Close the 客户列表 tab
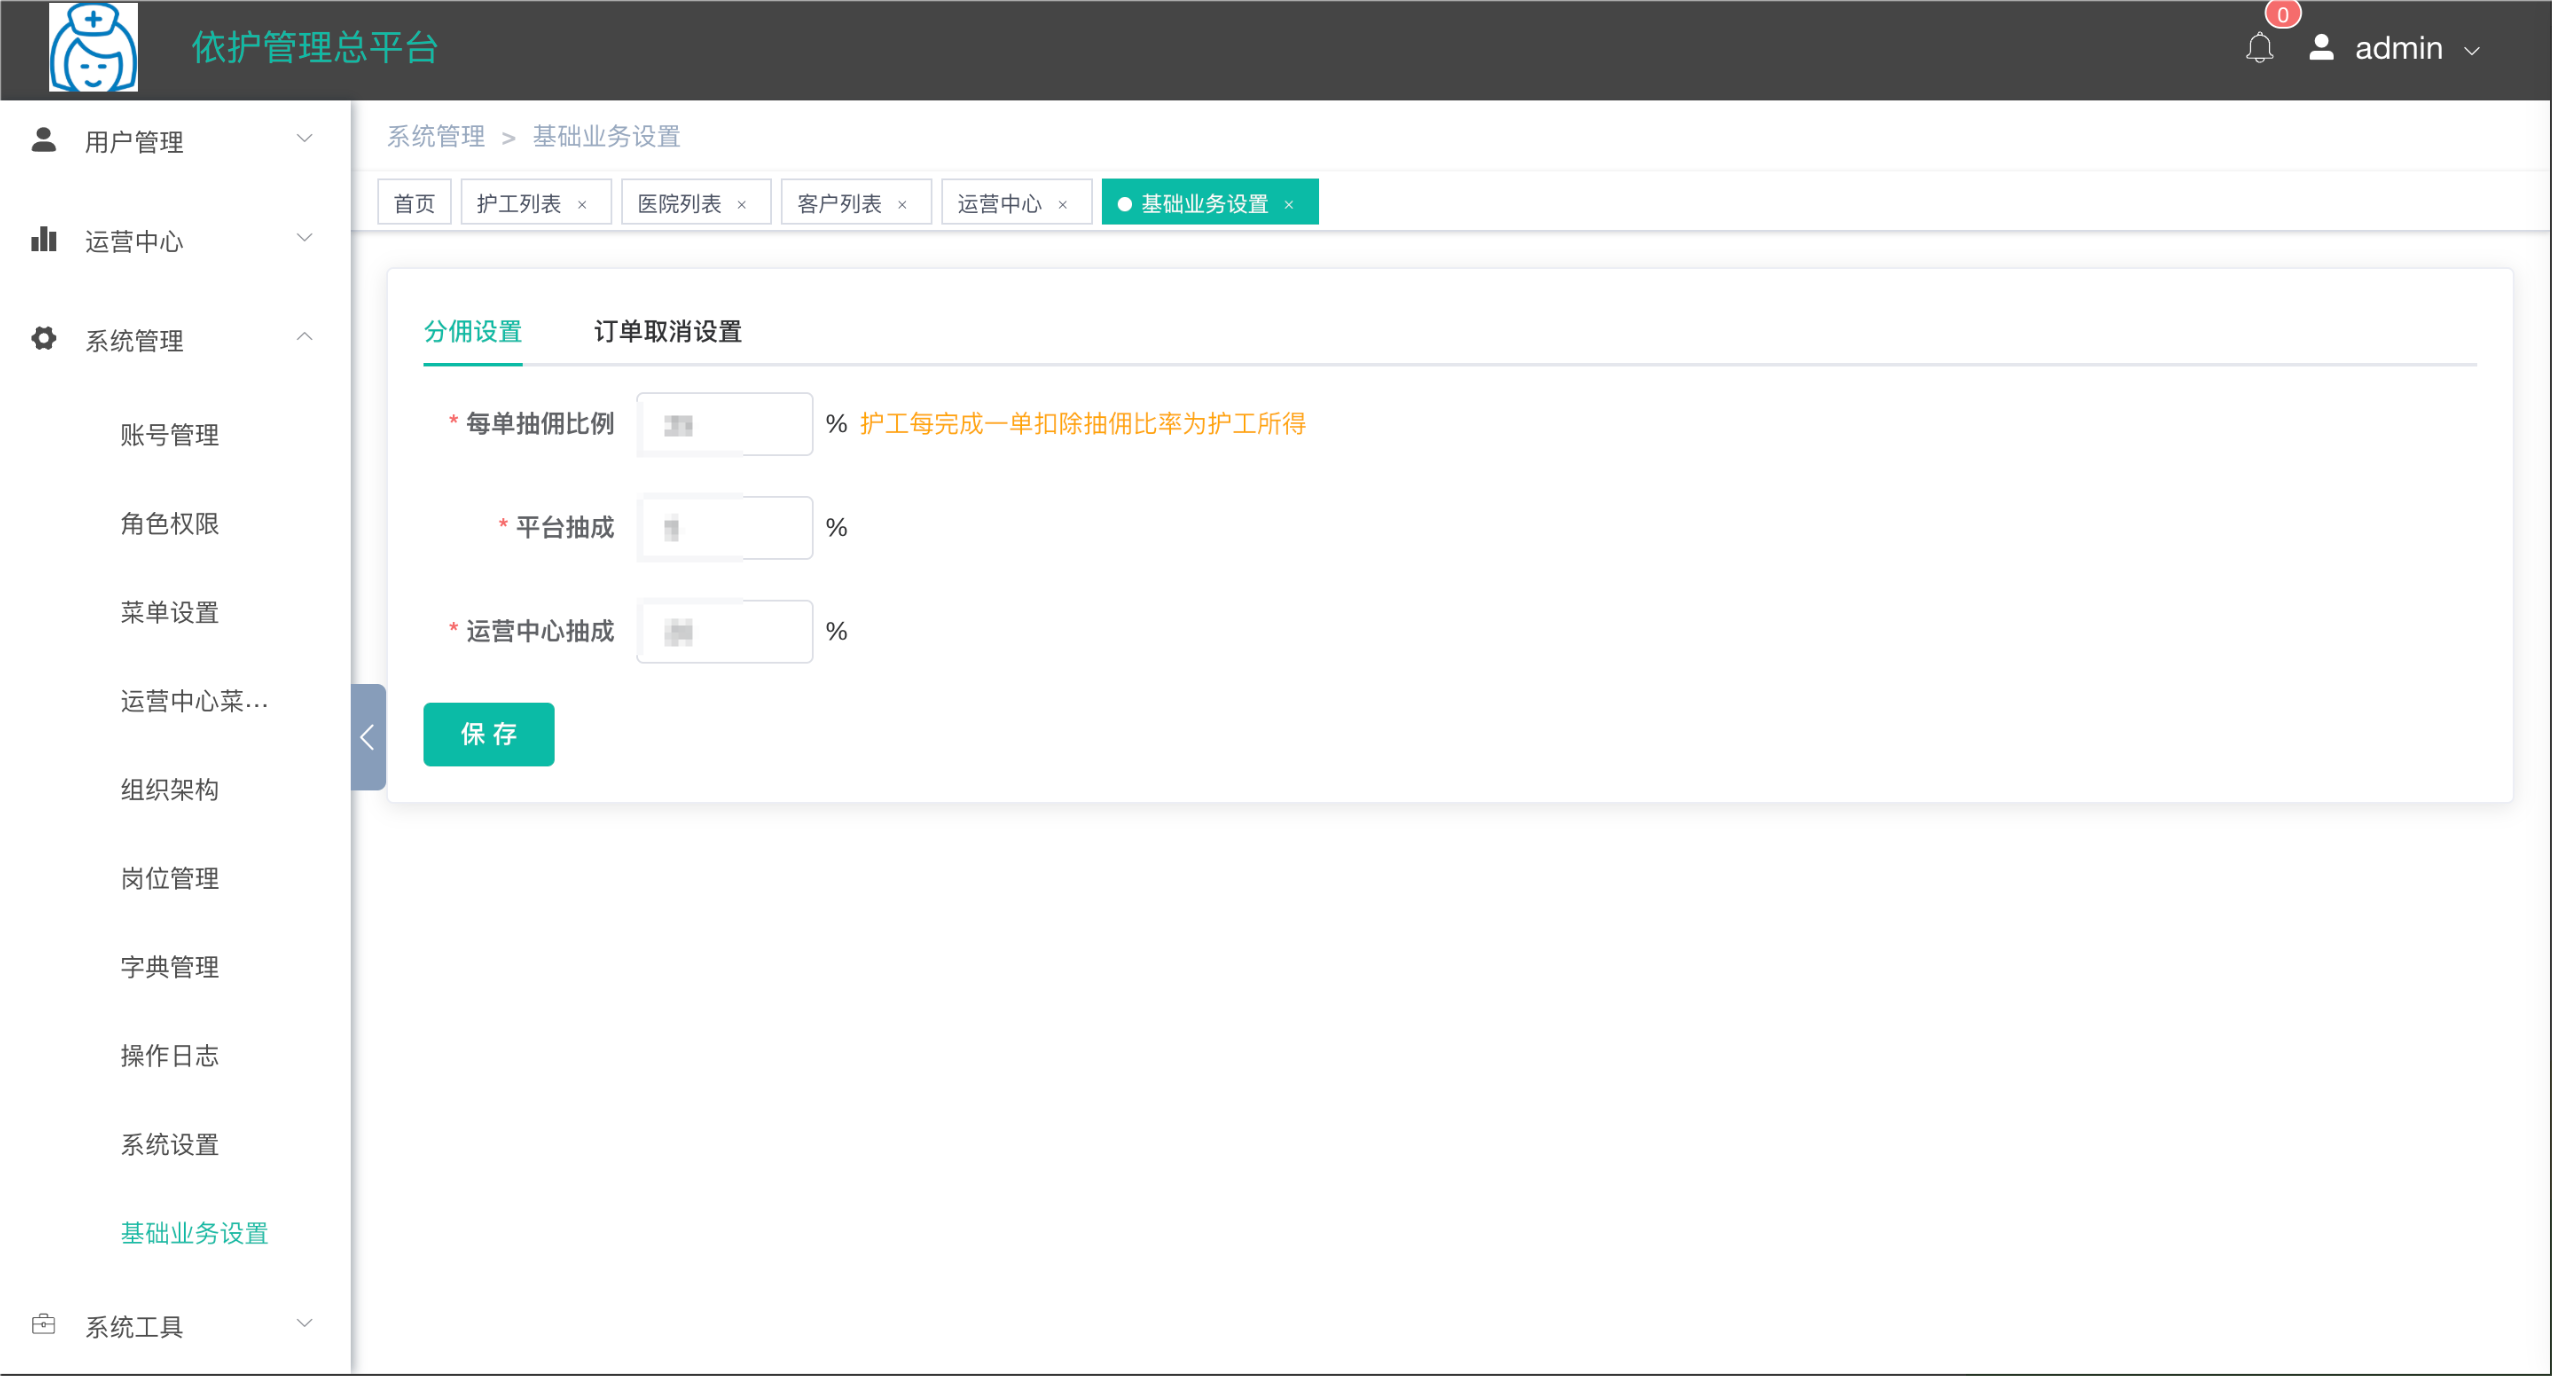 902,204
